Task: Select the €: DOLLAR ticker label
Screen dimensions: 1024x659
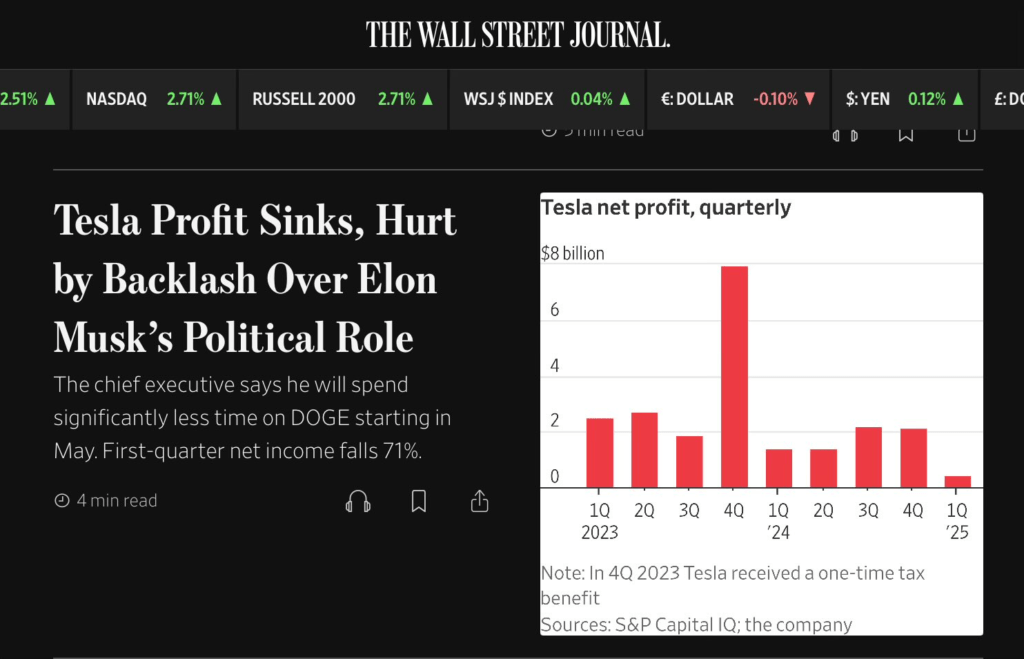Action: click(697, 99)
